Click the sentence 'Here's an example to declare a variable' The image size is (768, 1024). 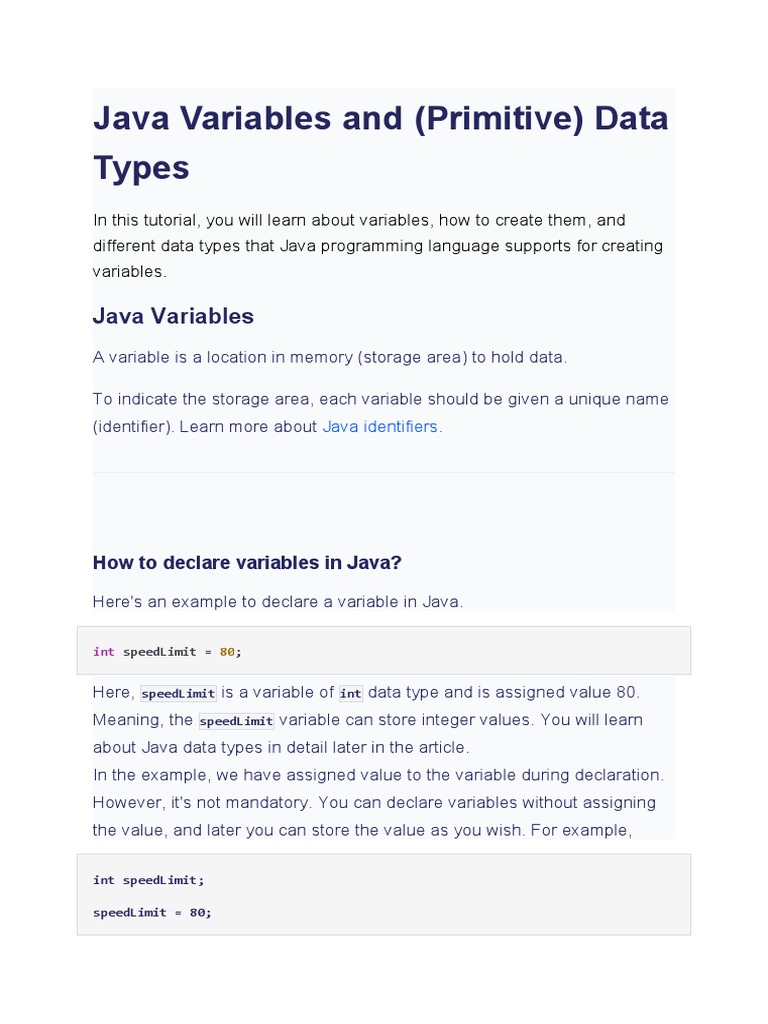pos(277,601)
